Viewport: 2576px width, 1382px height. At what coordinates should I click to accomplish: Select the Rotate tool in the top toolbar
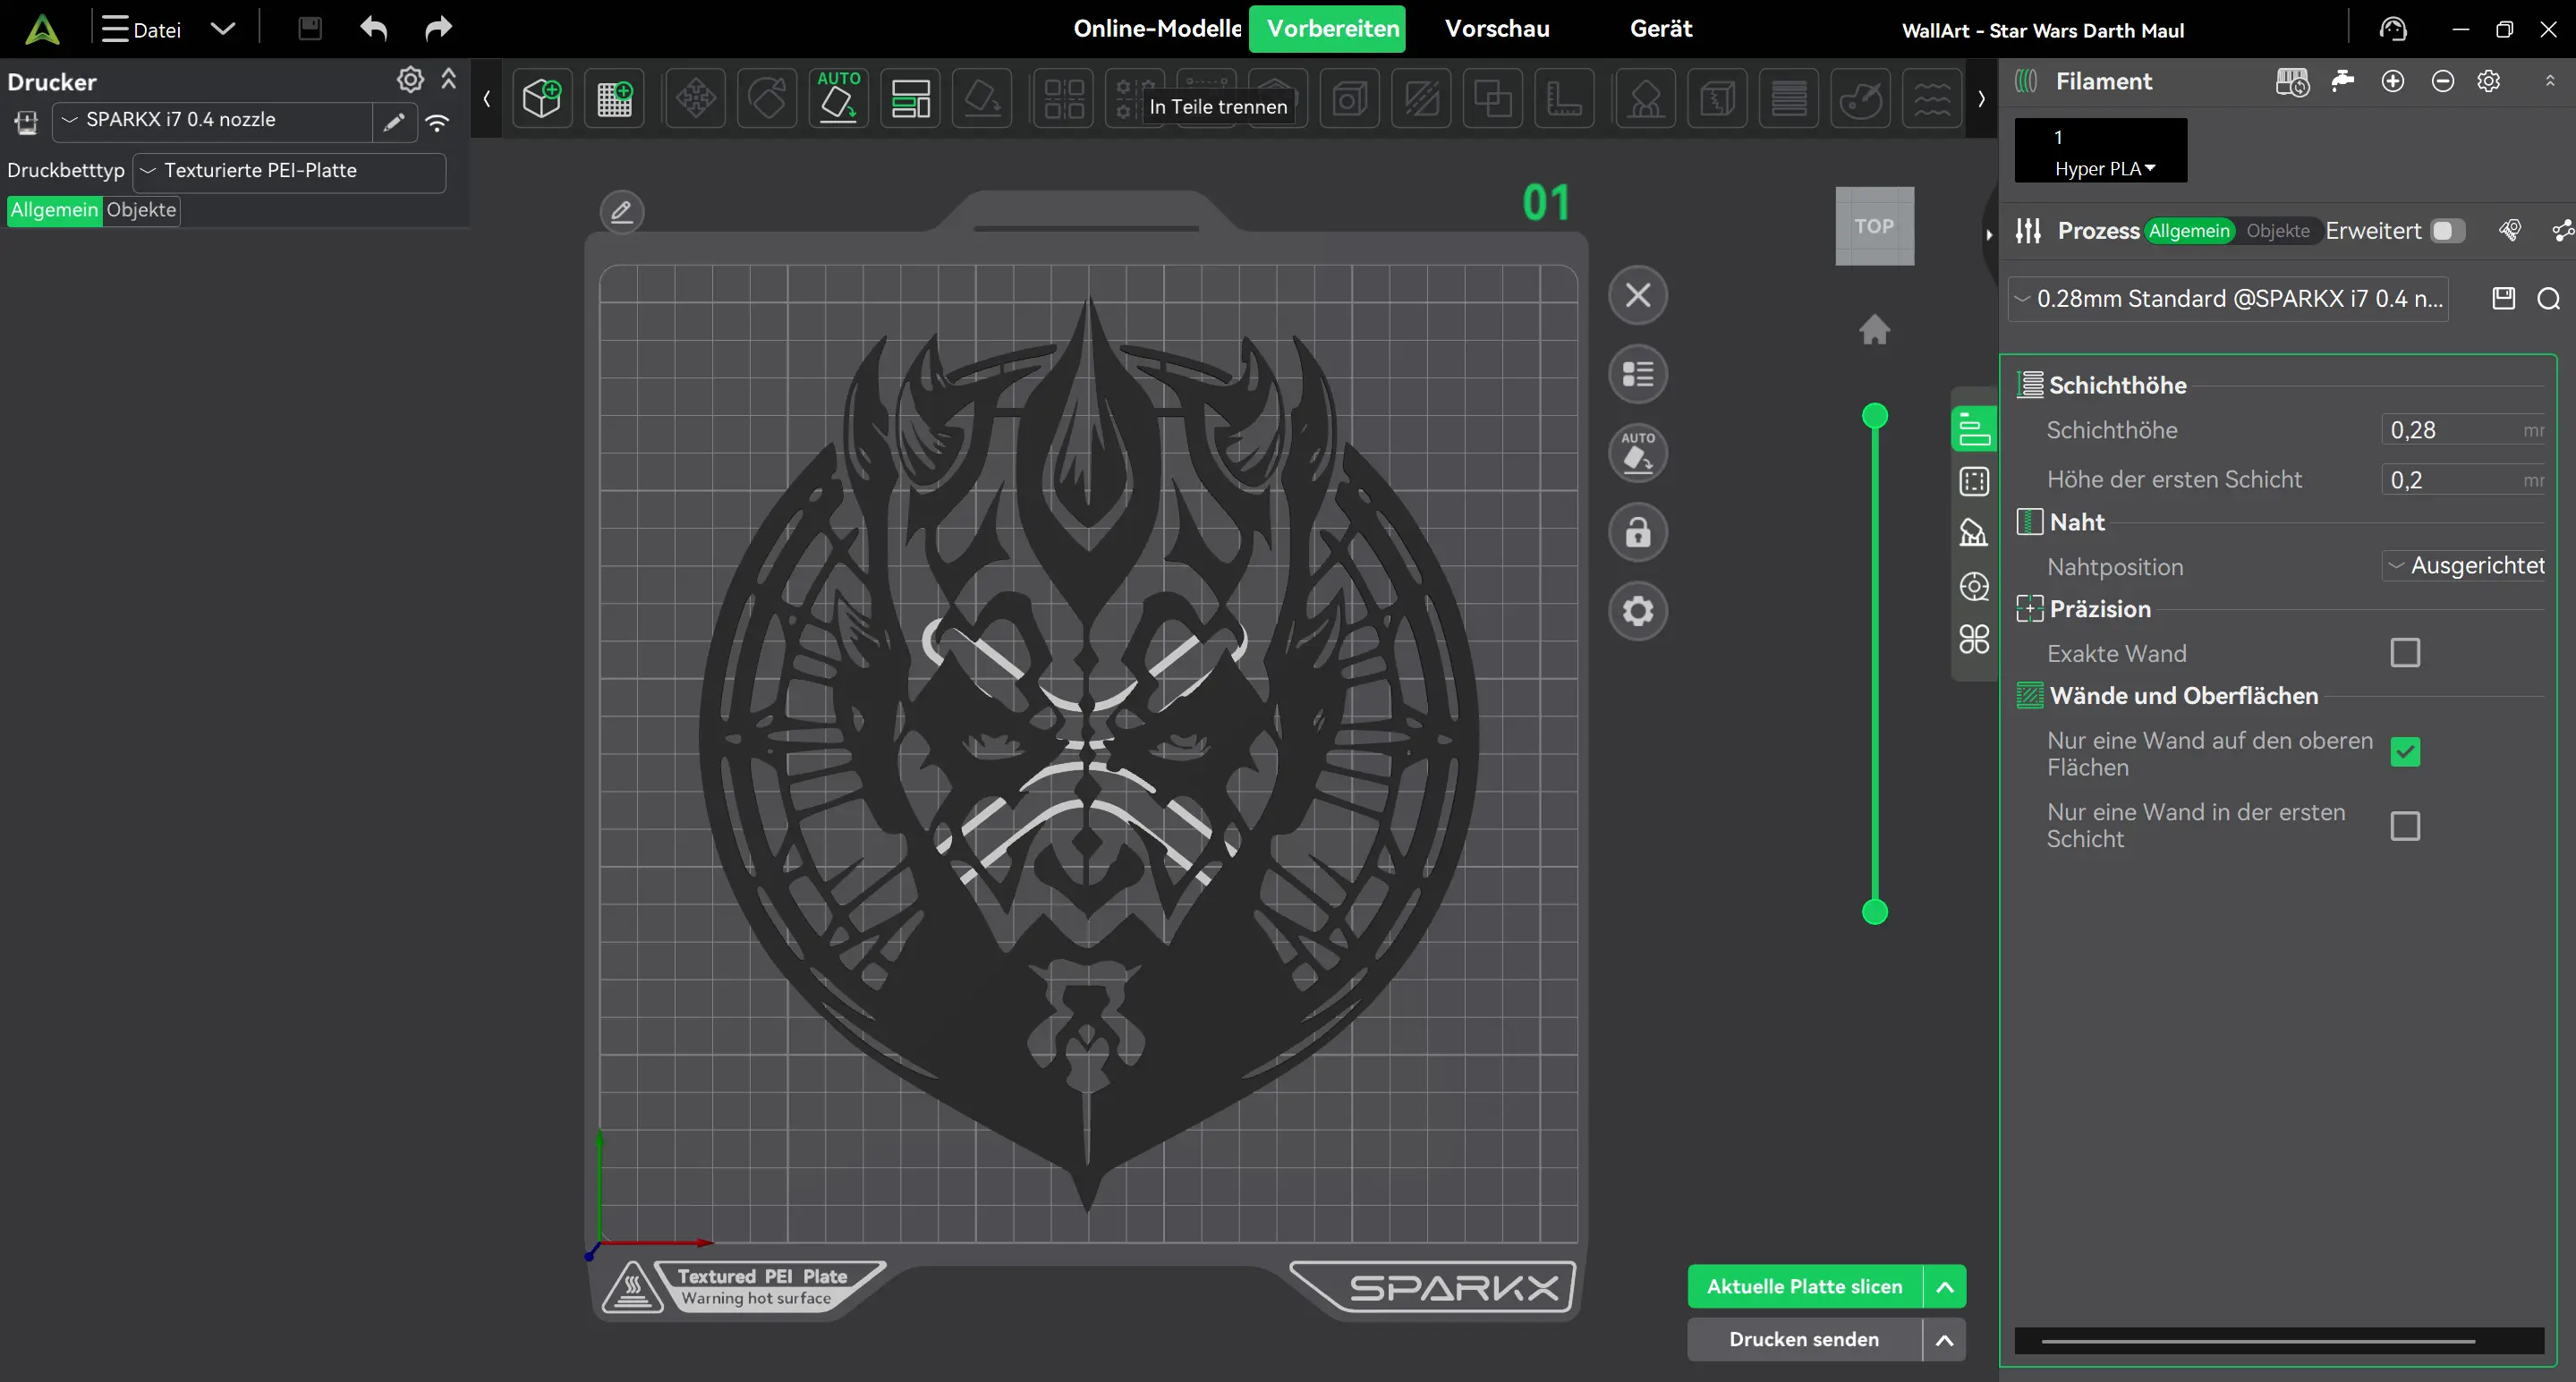tap(767, 98)
